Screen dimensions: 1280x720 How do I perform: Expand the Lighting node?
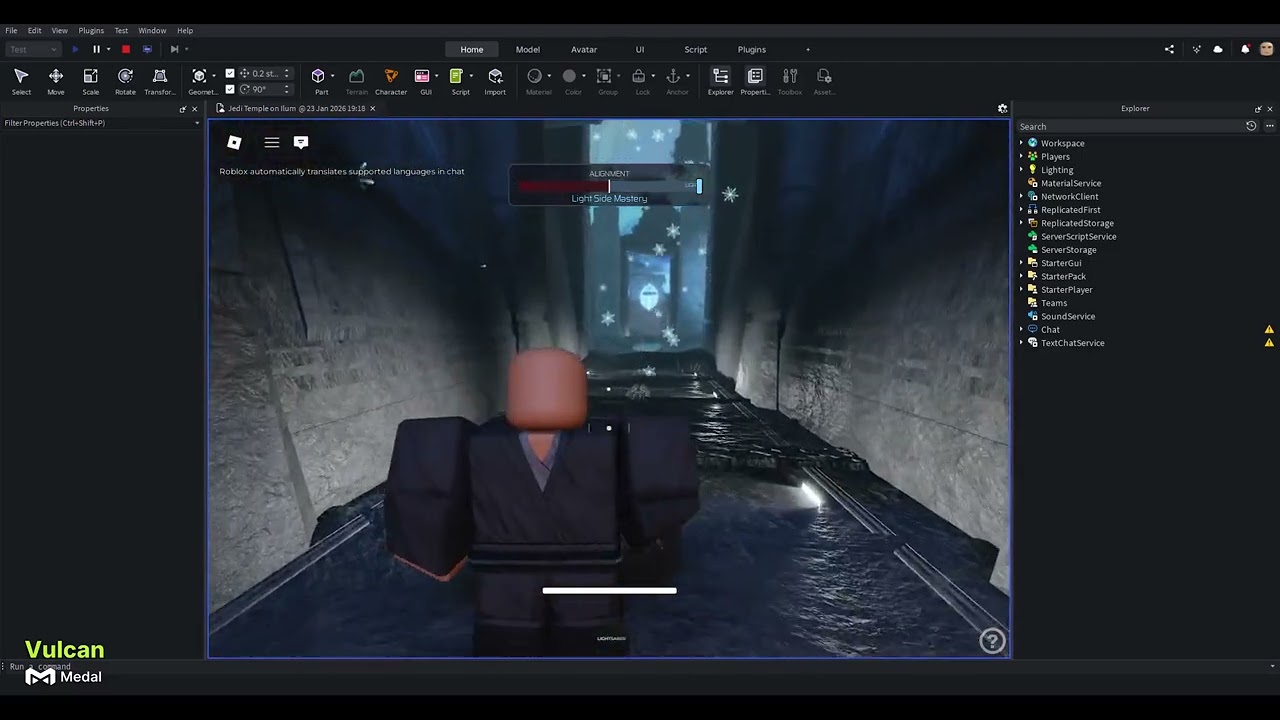click(1021, 170)
